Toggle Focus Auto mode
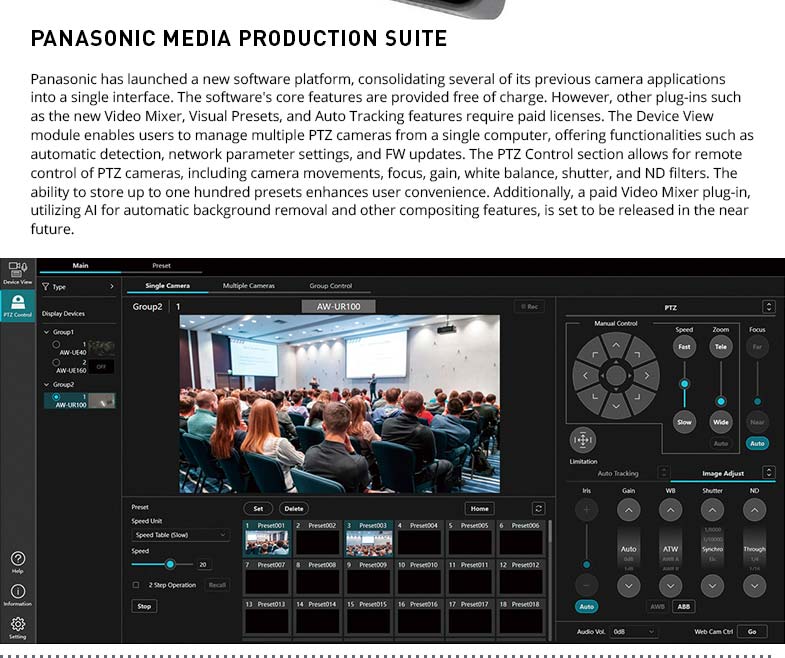Viewport: 785px width, 658px height. pyautogui.click(x=757, y=443)
